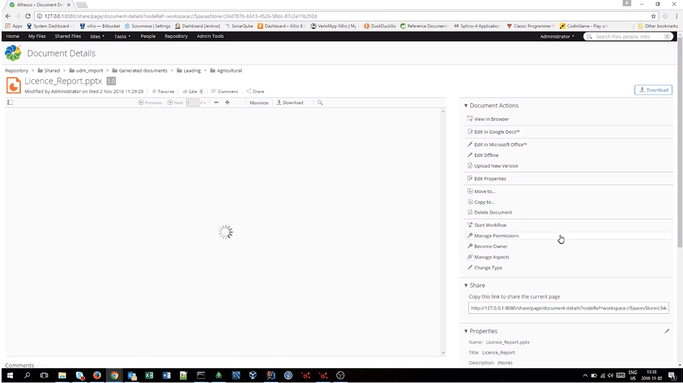Toggle the previewer sidebar icon
Viewport: 683px width, 383px height.
10,102
